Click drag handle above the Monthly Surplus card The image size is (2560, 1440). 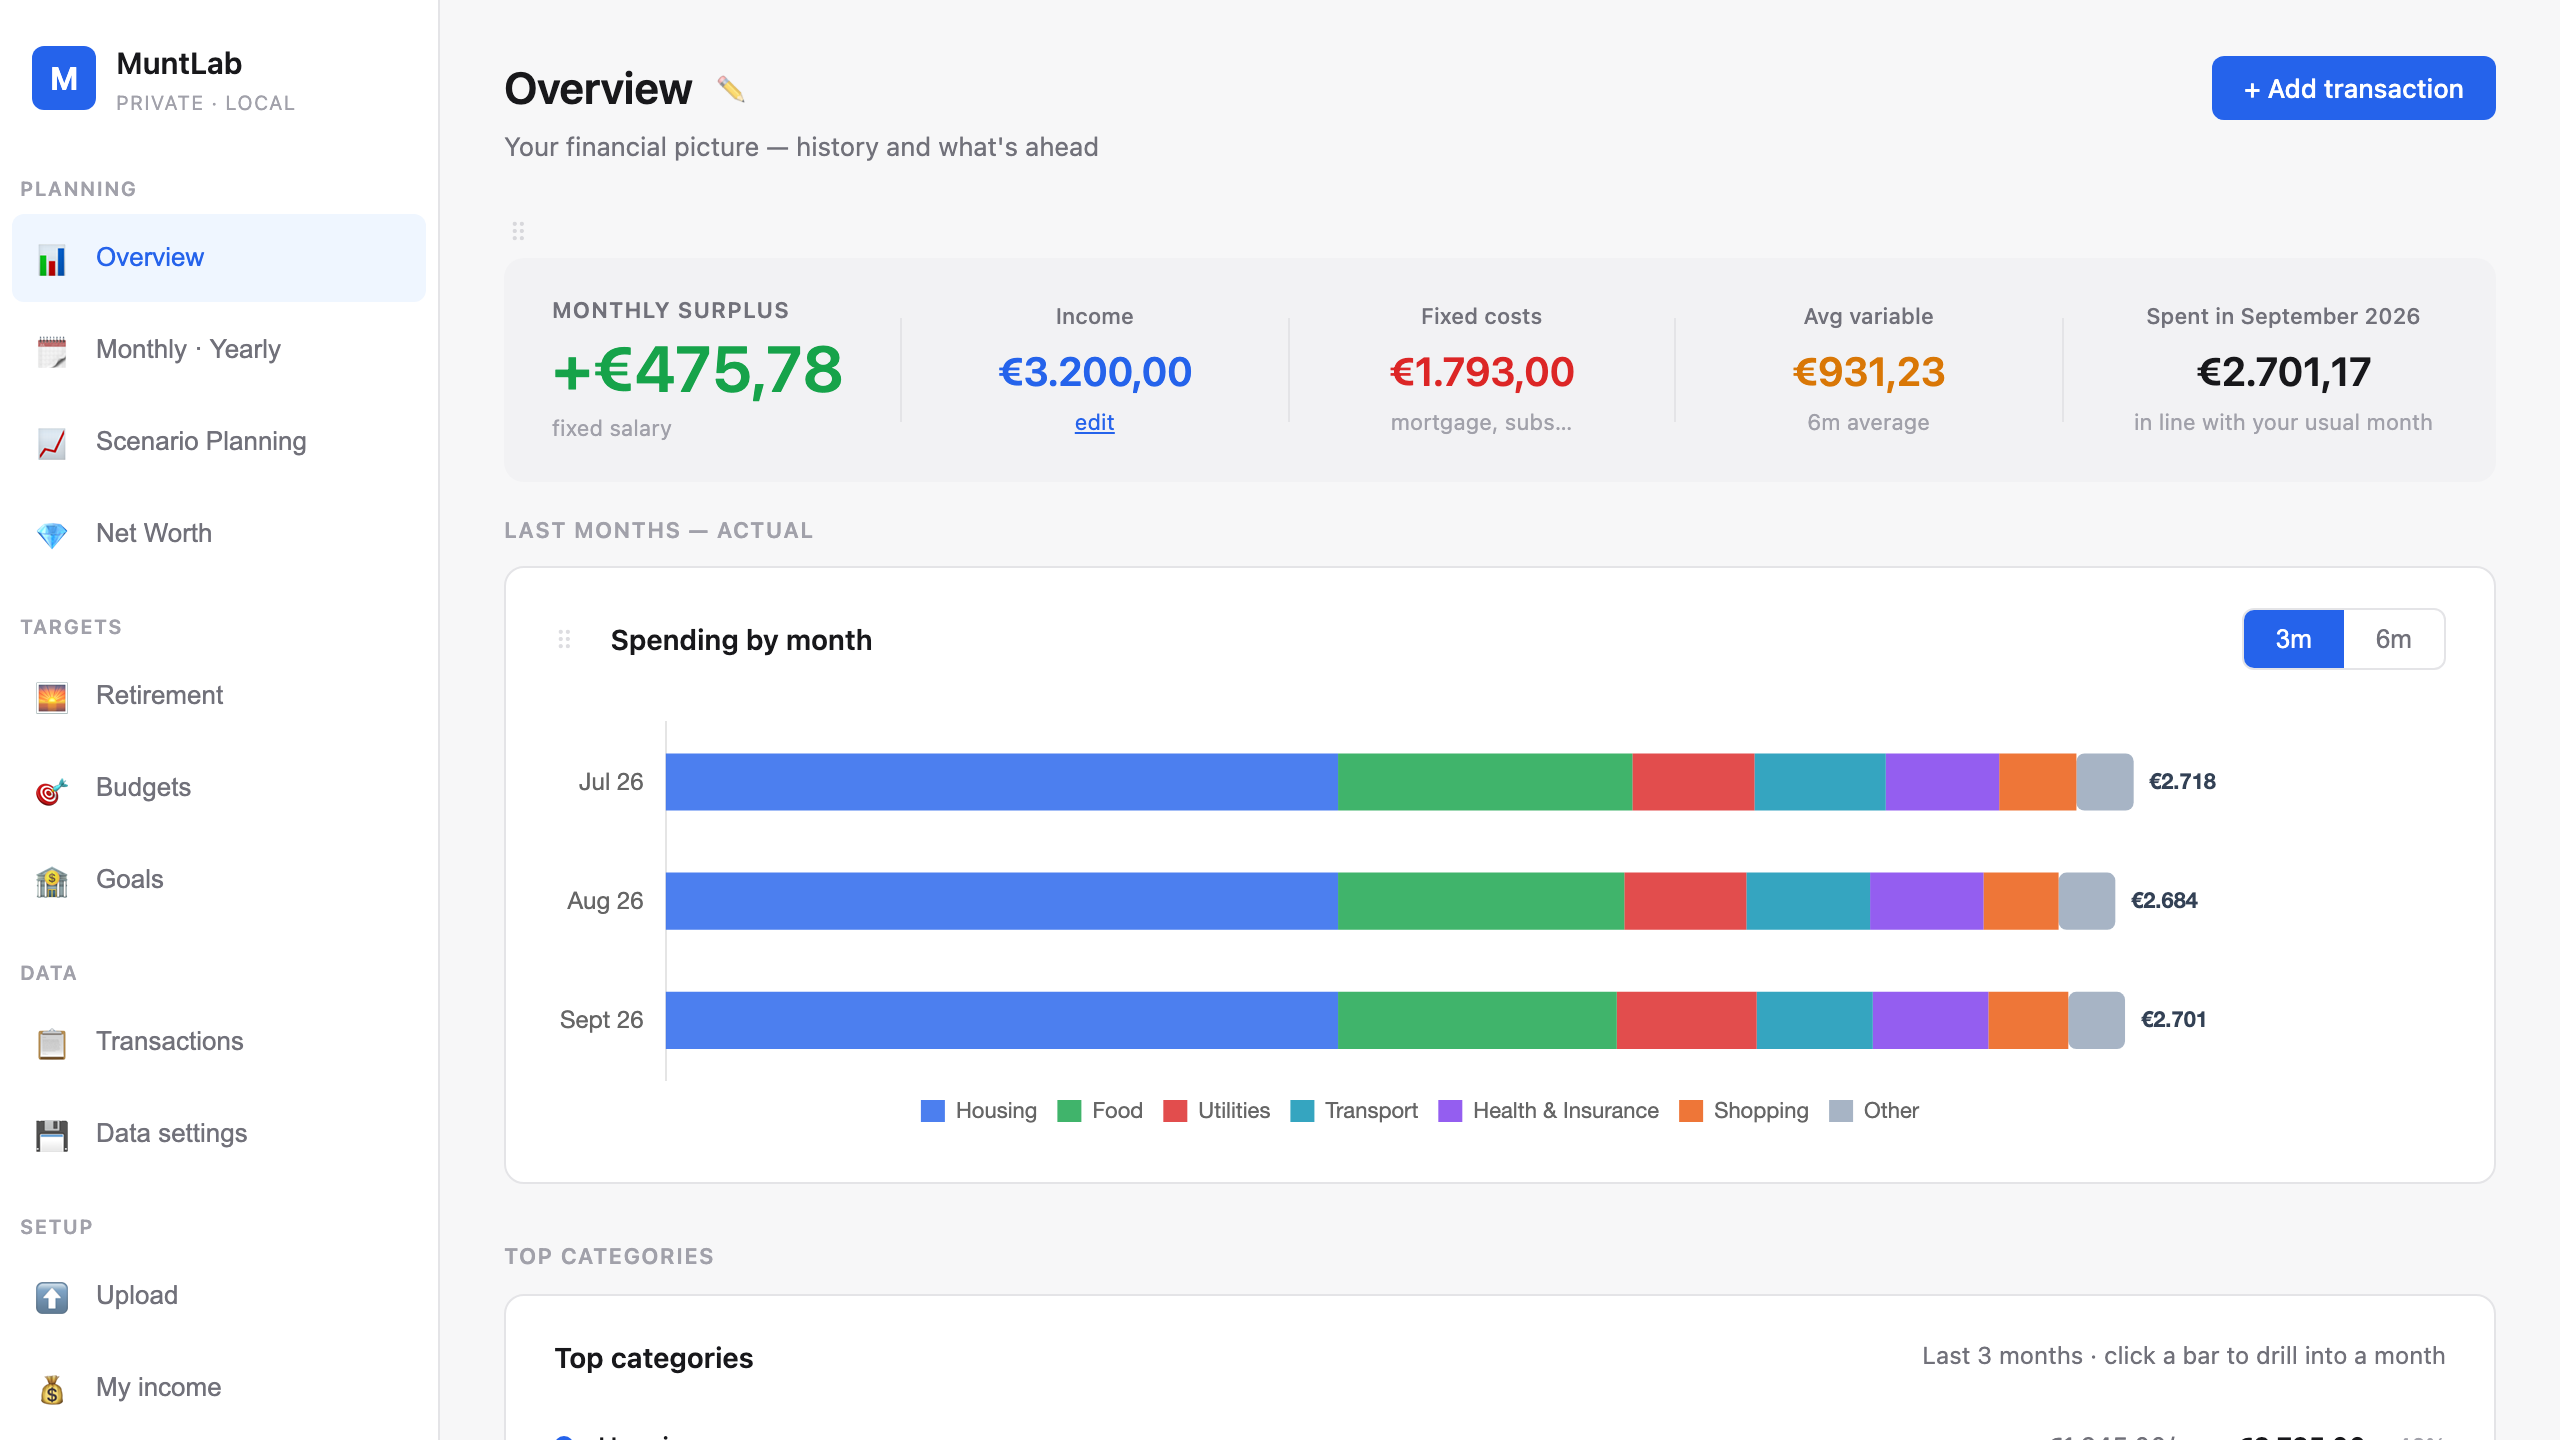pyautogui.click(x=518, y=231)
